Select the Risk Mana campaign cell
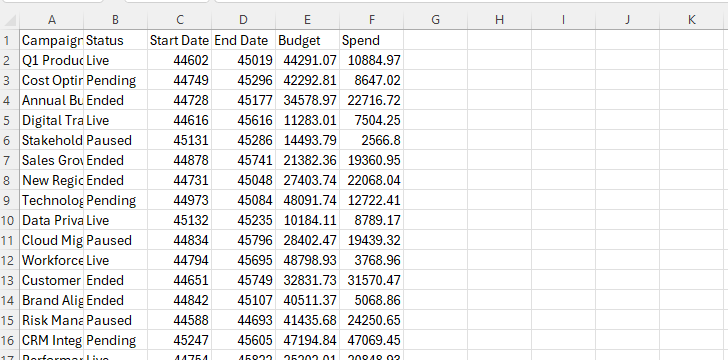 pos(52,320)
